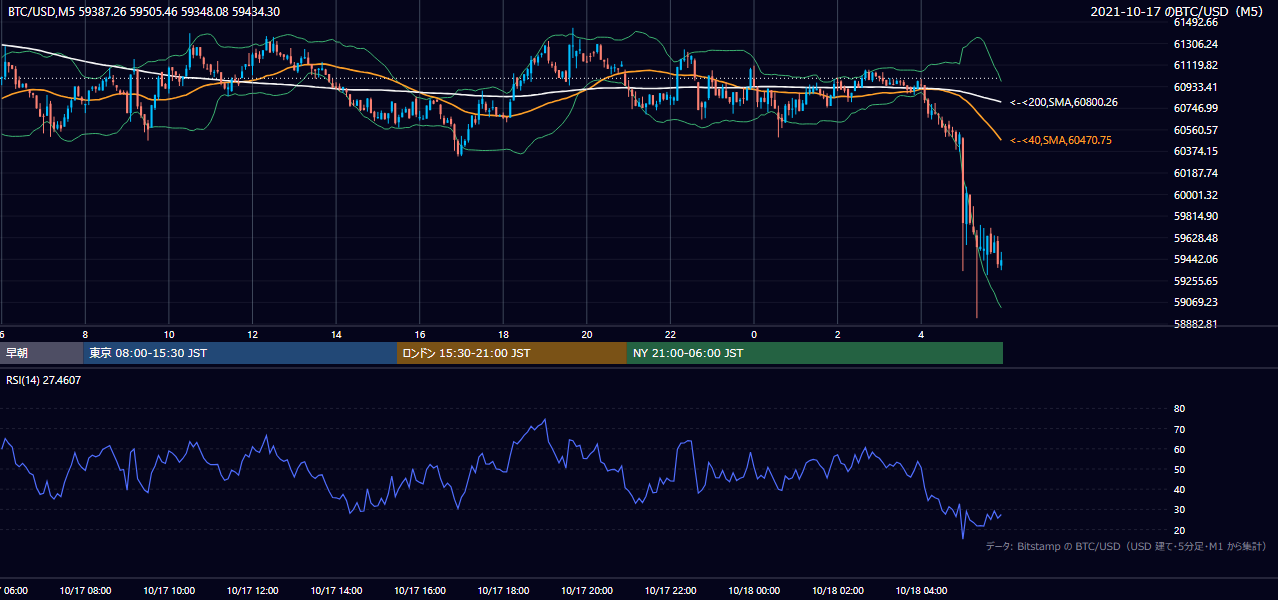The width and height of the screenshot is (1278, 600).
Task: Click price axis label 59628.48
Action: point(1195,238)
